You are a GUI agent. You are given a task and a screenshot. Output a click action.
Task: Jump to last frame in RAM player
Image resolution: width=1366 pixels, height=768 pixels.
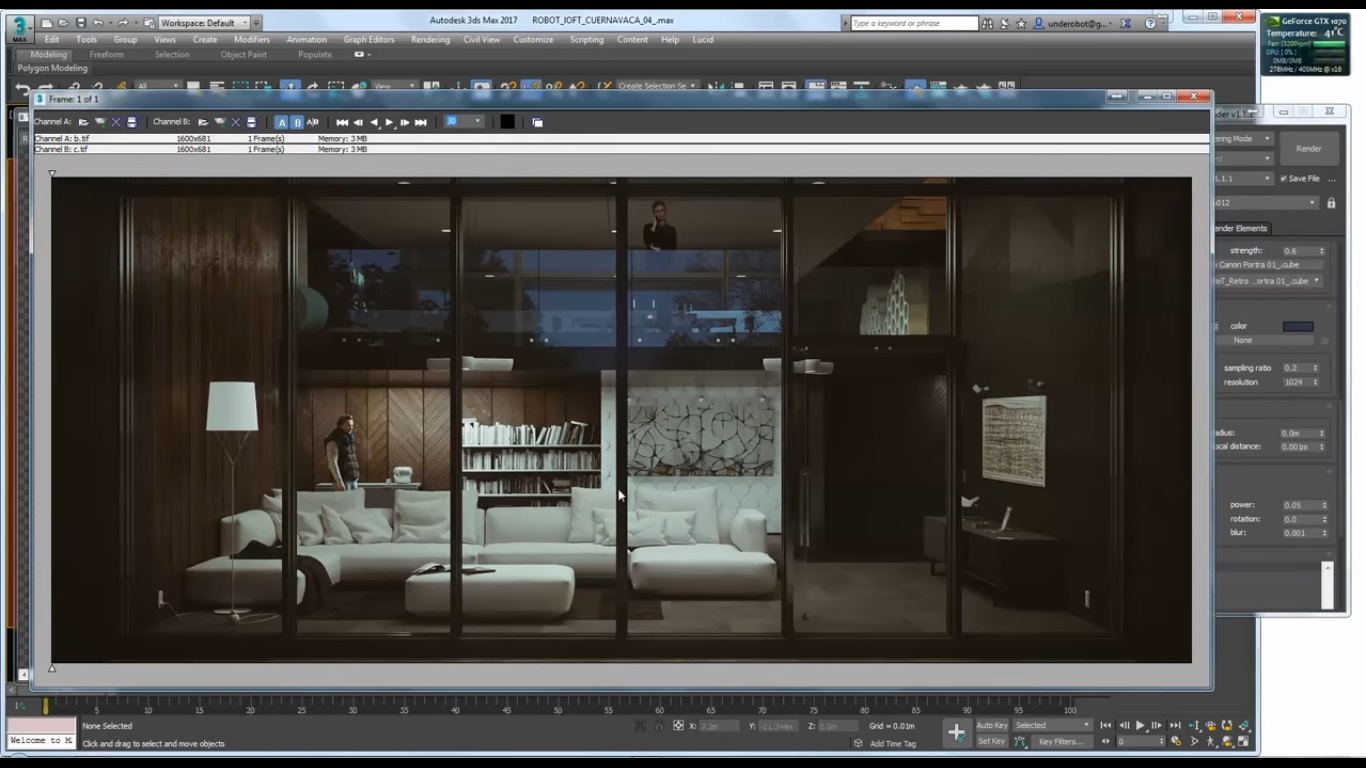point(421,122)
